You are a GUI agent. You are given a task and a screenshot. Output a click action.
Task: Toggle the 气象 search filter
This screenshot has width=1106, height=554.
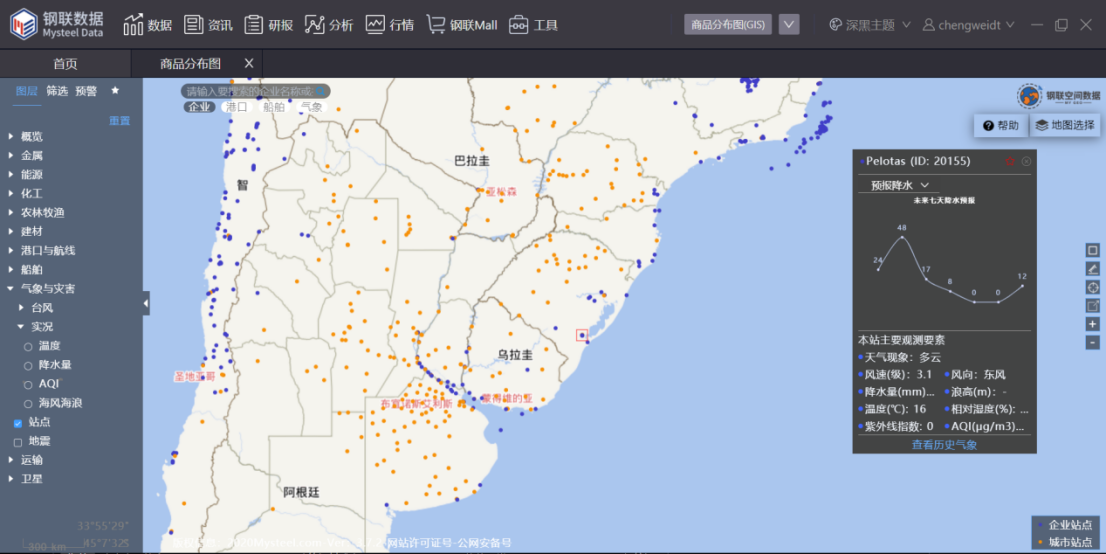click(311, 107)
